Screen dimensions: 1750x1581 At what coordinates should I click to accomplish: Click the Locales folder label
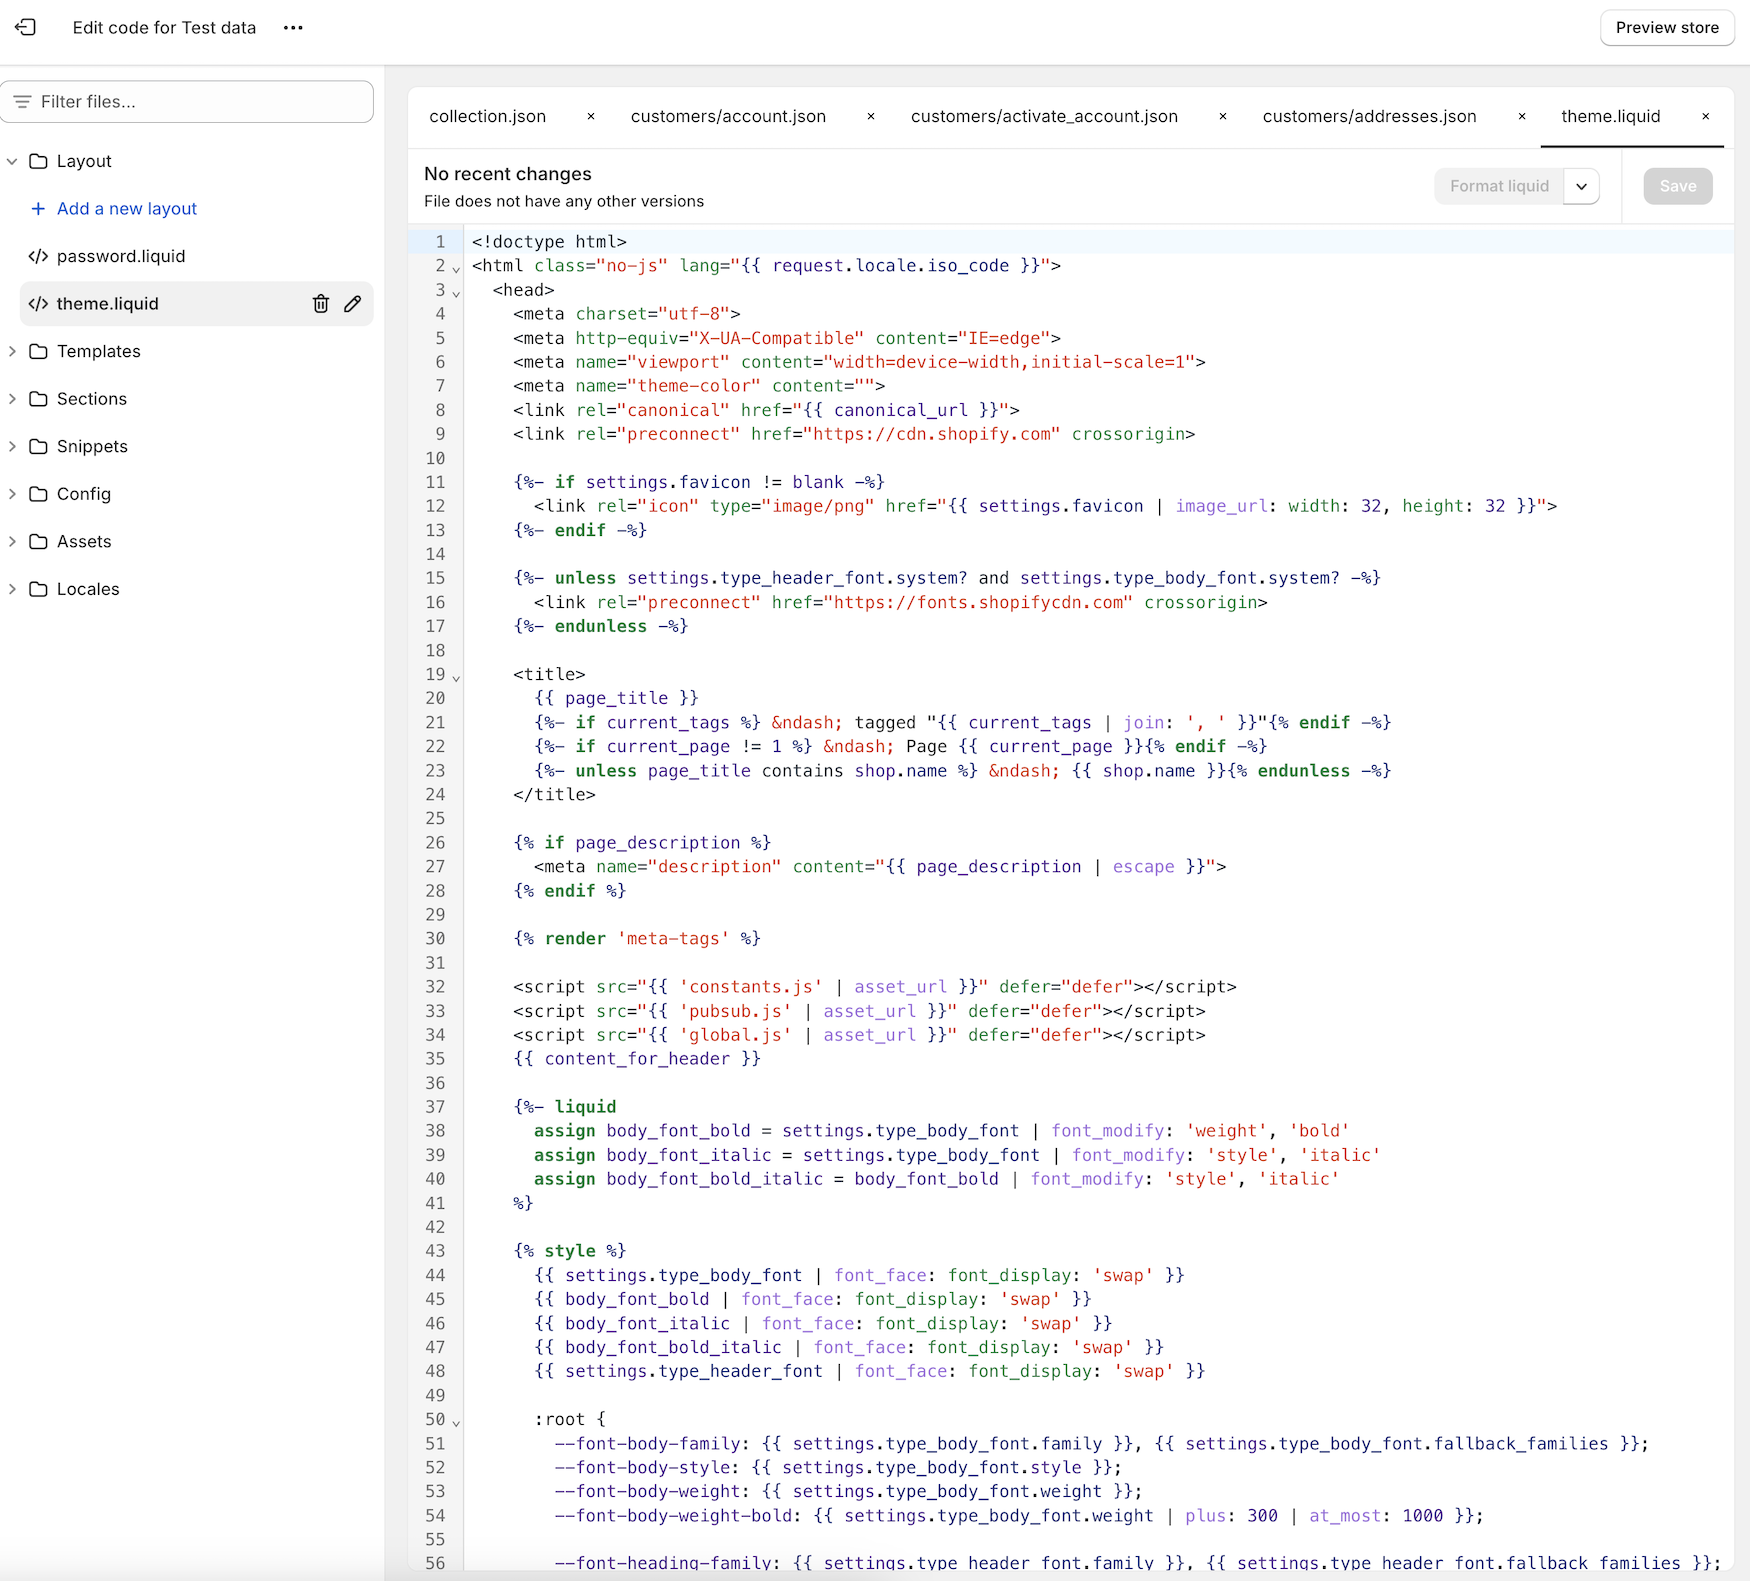coord(88,589)
